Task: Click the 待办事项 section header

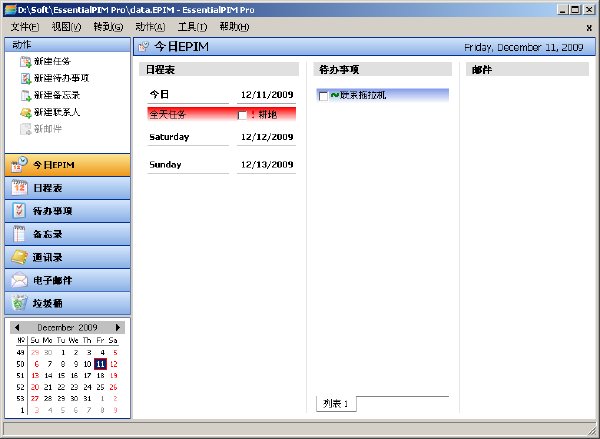Action: [x=383, y=70]
